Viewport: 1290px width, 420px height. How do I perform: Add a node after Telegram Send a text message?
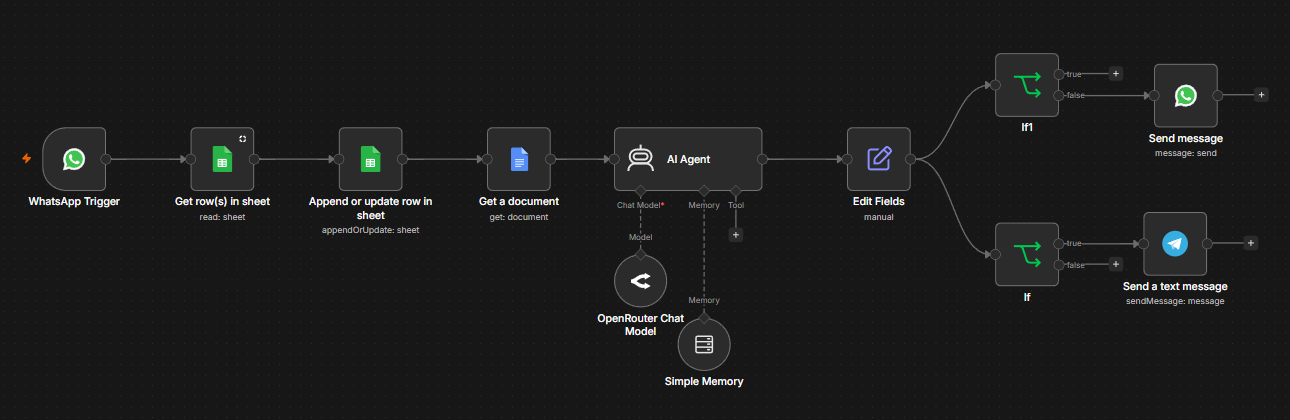(1251, 243)
